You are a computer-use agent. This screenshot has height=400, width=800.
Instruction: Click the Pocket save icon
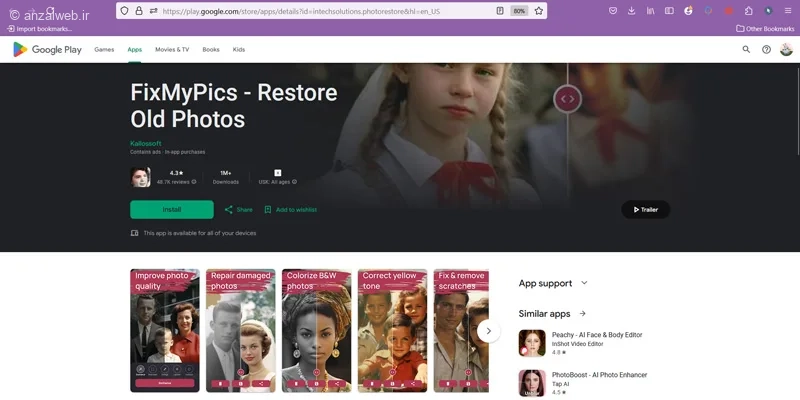[613, 11]
